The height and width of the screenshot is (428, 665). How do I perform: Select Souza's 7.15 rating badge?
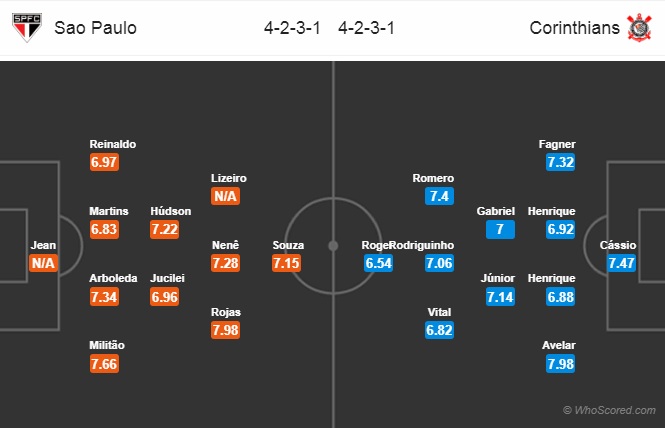(287, 263)
